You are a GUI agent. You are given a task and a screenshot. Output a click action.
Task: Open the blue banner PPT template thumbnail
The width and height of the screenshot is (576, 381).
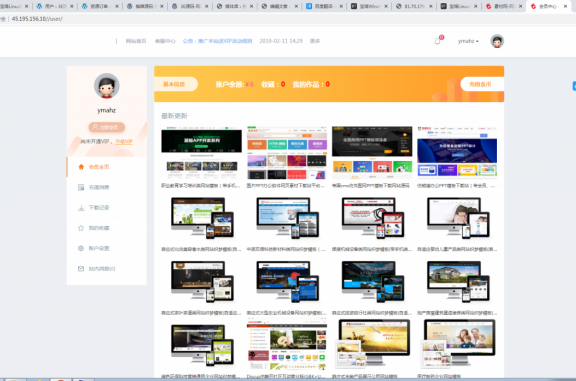[x=457, y=153]
